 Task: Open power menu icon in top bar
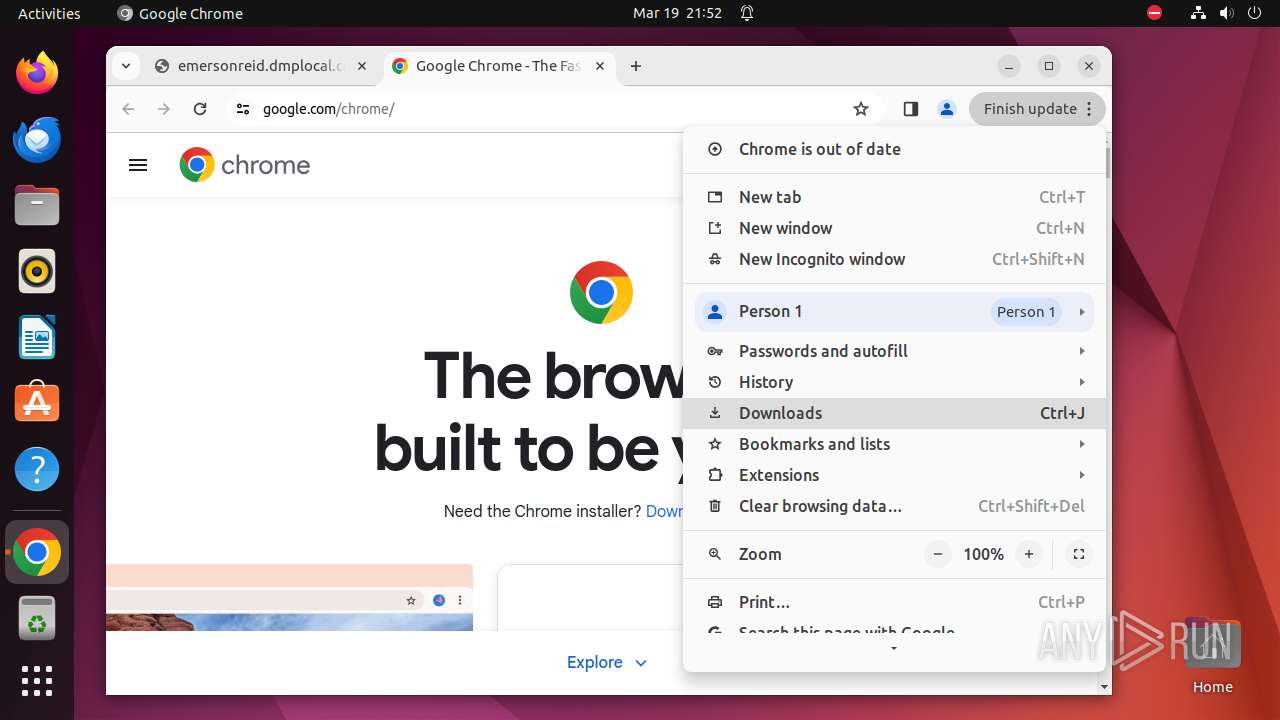pos(1254,13)
